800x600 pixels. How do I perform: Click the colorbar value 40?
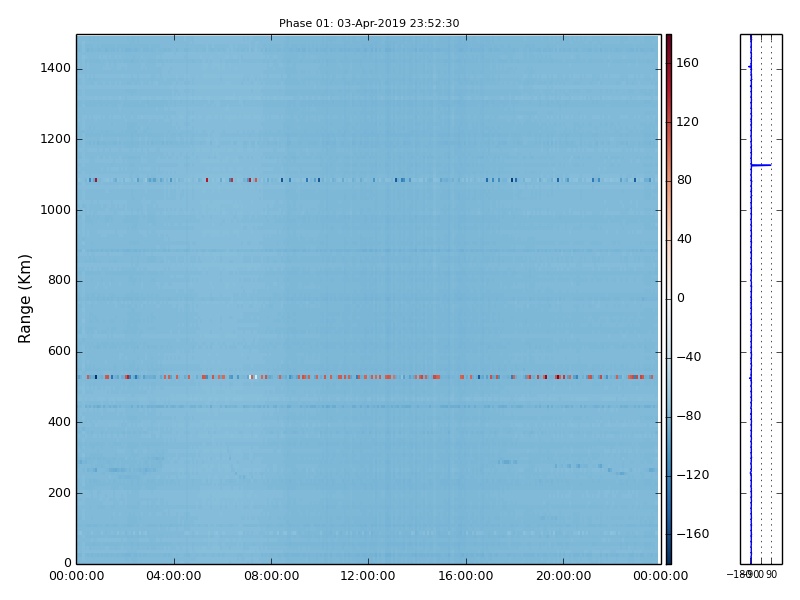[684, 239]
